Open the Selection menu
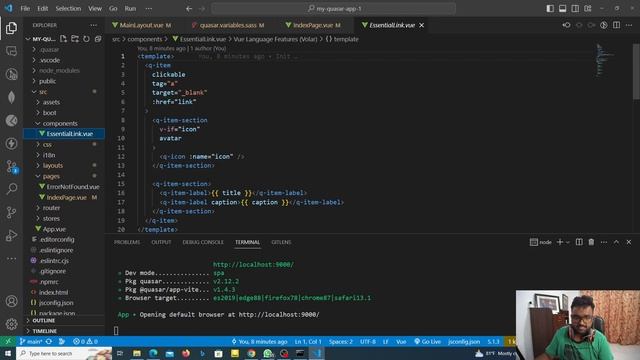This screenshot has height=360, width=640. 68,9
